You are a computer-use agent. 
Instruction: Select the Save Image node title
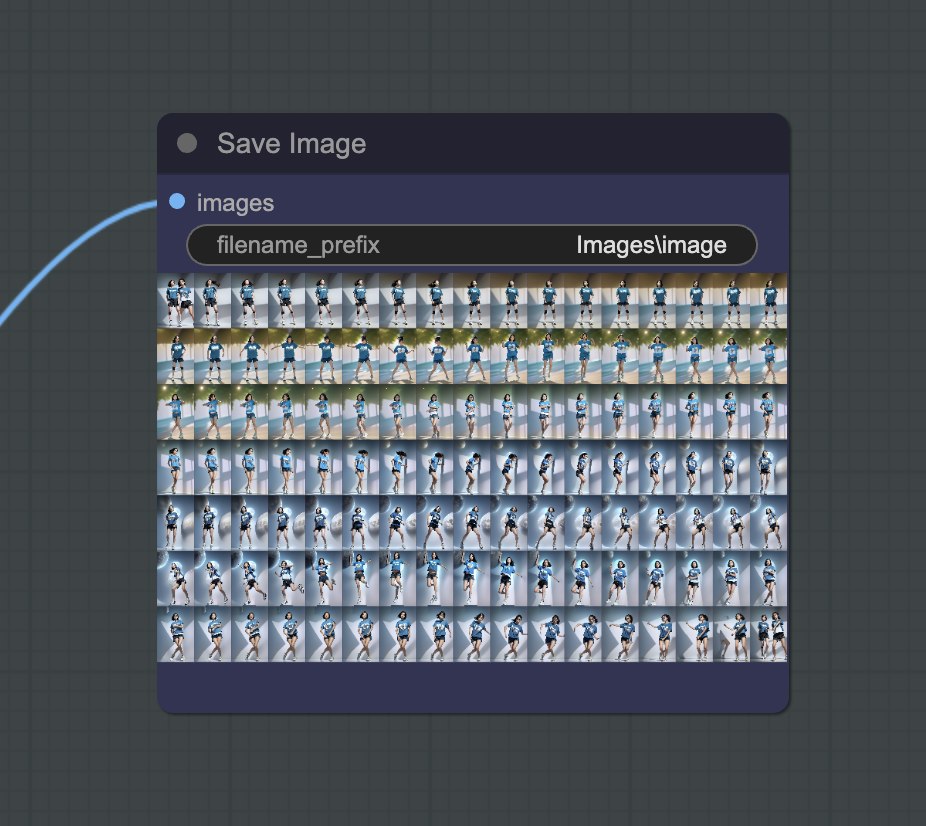coord(292,143)
